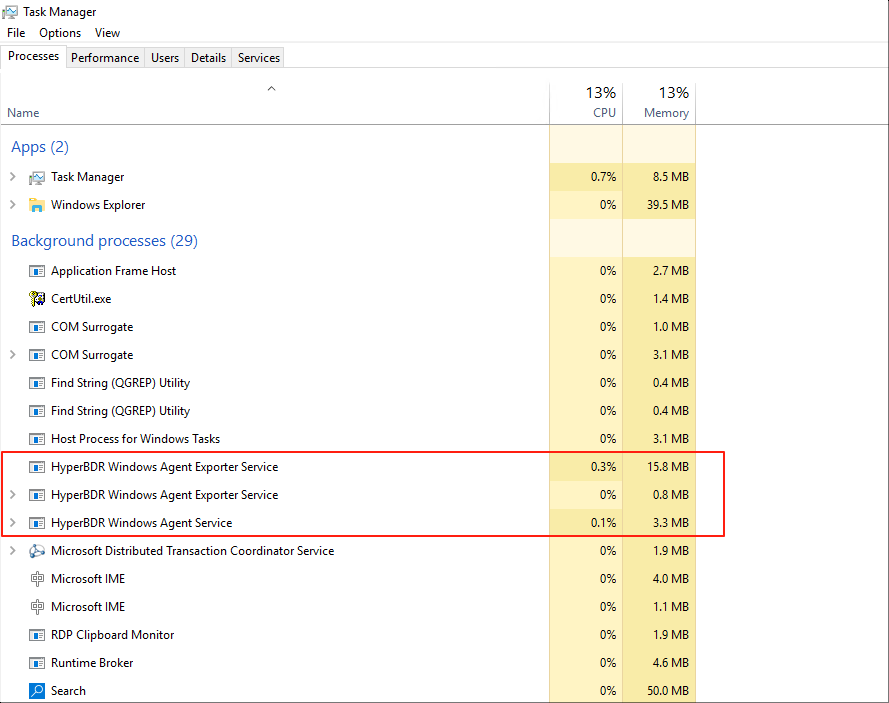The image size is (889, 703).
Task: Open the File menu
Action: tap(16, 33)
